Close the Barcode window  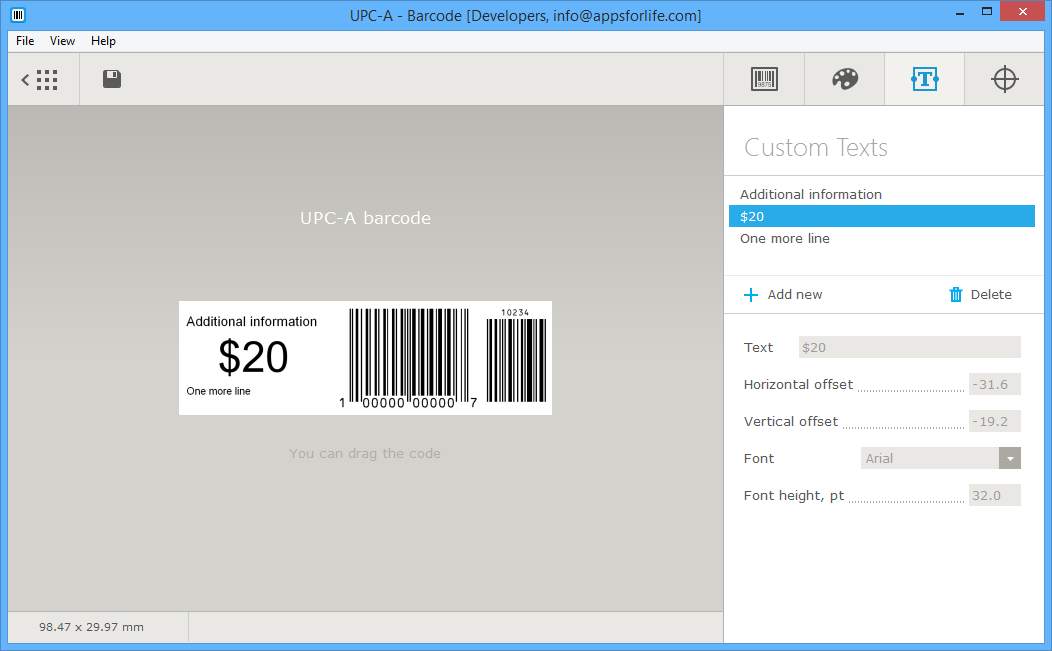click(x=1022, y=11)
